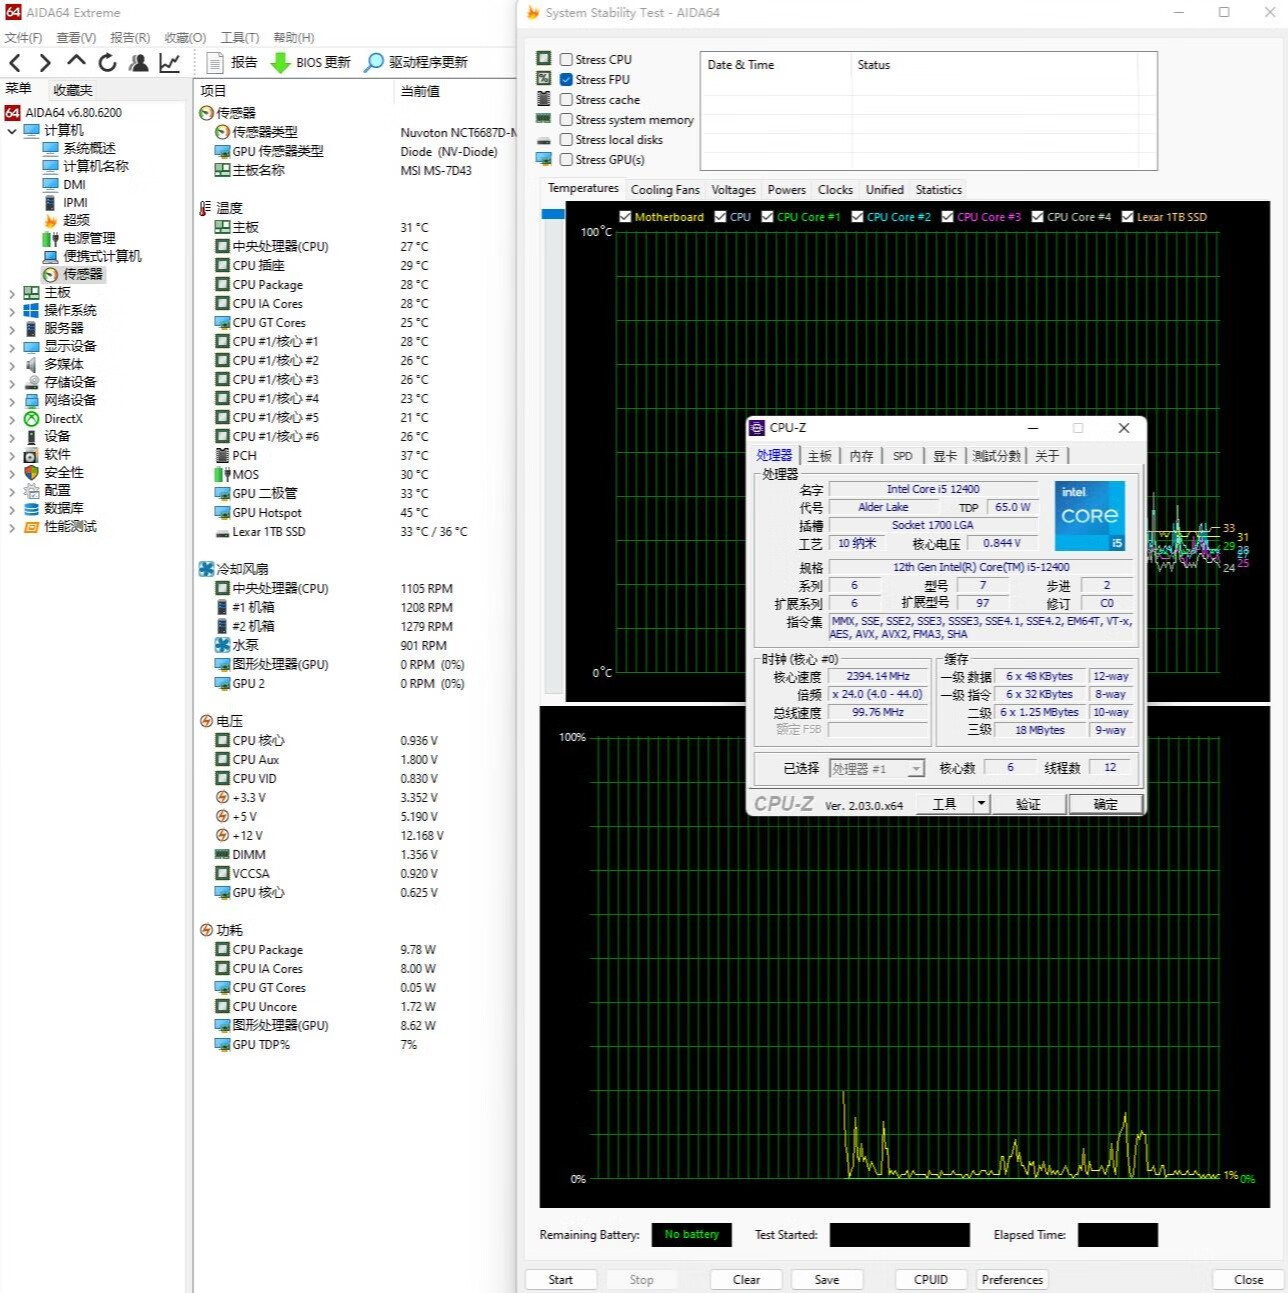Expand the 设备 tree node

click(12, 437)
